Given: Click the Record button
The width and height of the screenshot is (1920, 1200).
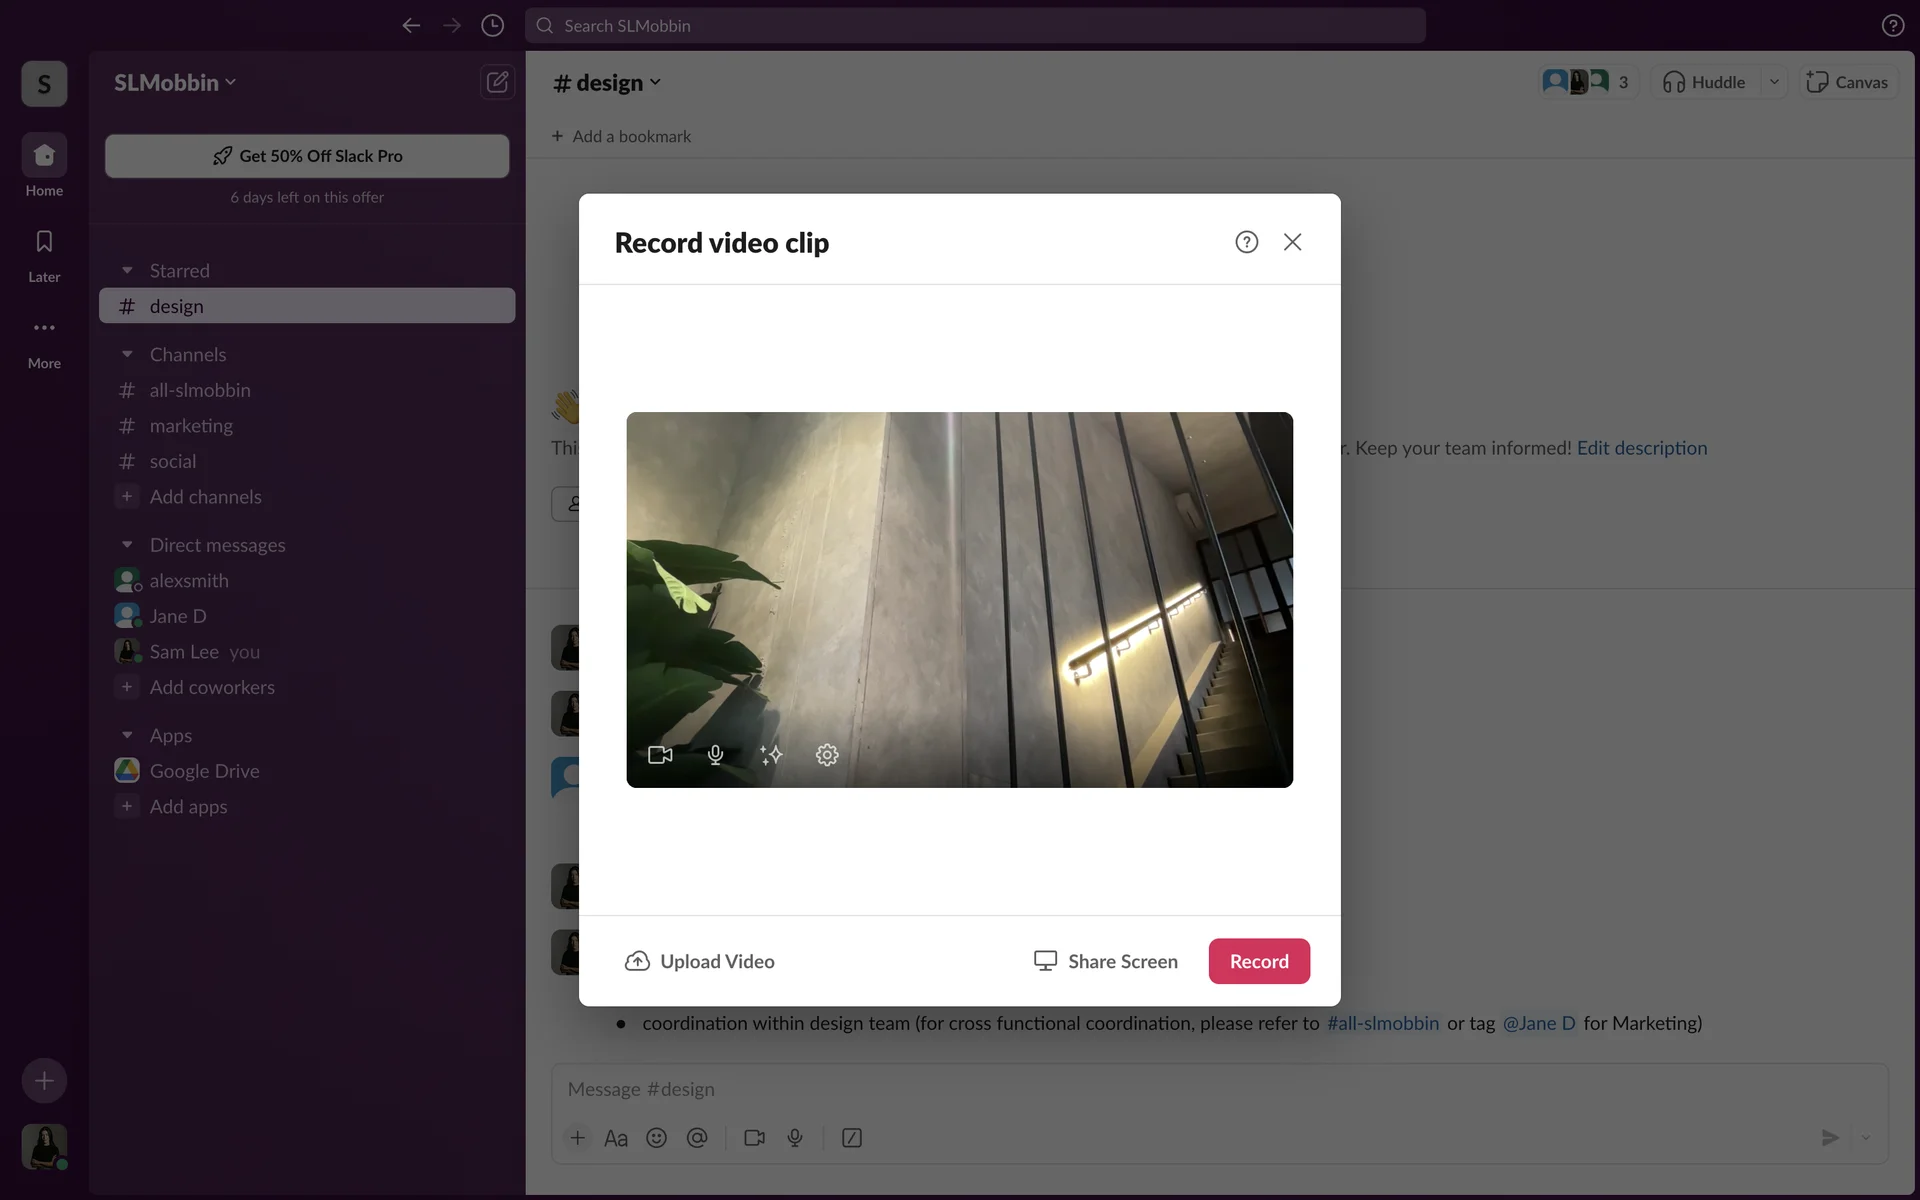Looking at the screenshot, I should (x=1258, y=961).
